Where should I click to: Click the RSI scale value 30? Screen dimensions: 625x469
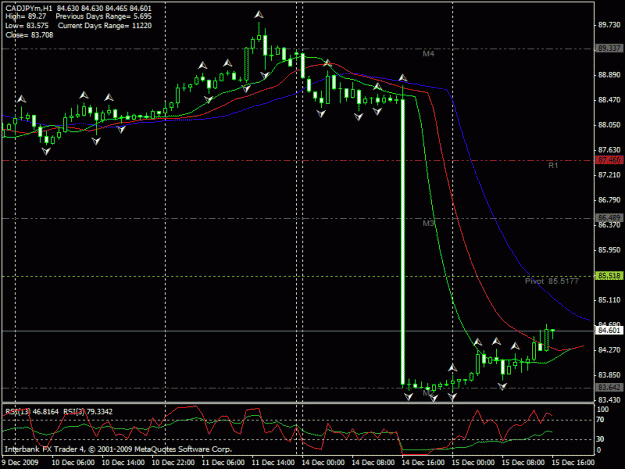[601, 439]
